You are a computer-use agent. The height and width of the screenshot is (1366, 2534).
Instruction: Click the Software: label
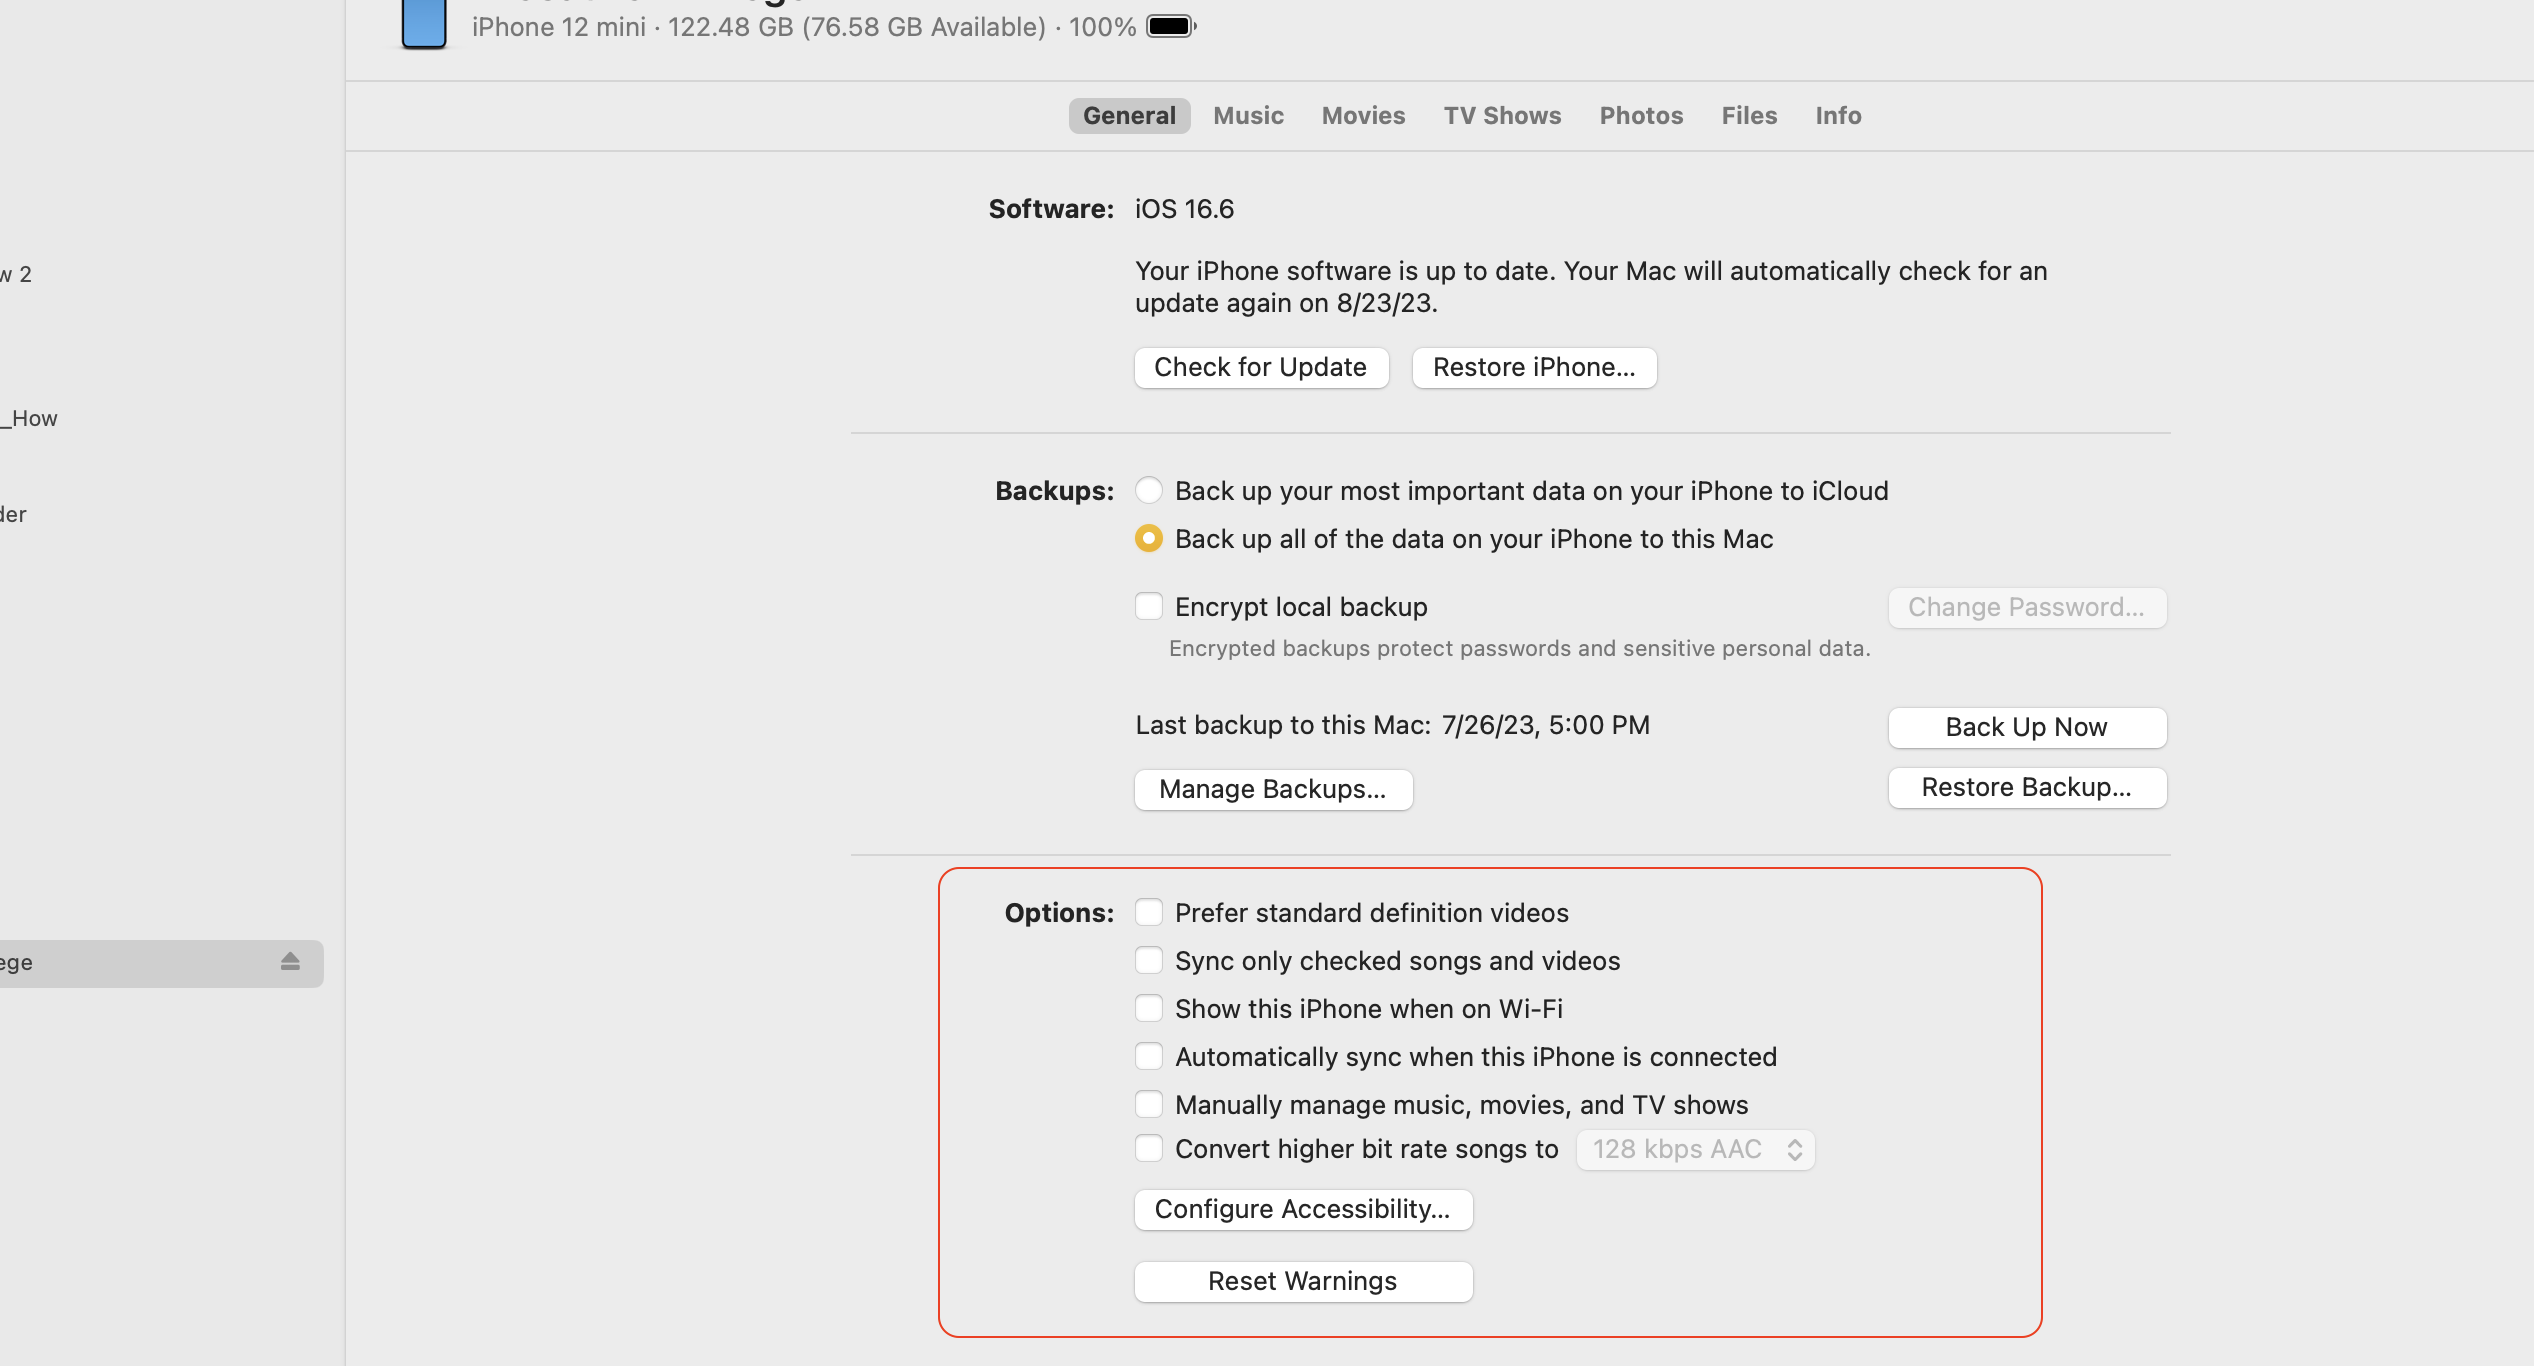1051,208
